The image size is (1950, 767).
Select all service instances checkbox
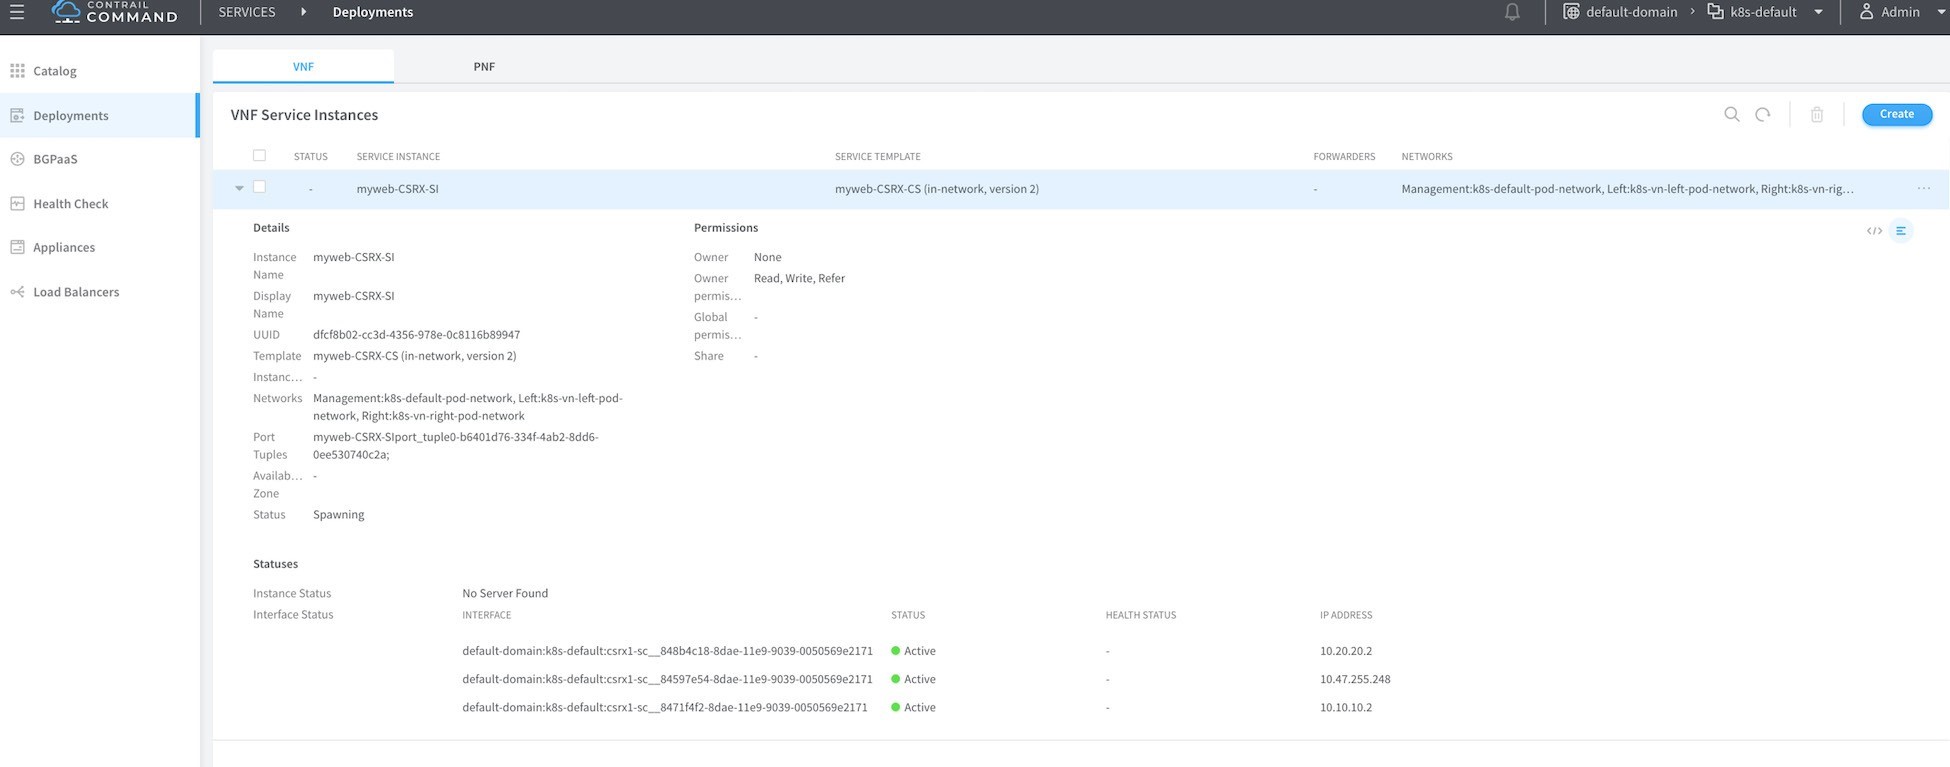259,155
